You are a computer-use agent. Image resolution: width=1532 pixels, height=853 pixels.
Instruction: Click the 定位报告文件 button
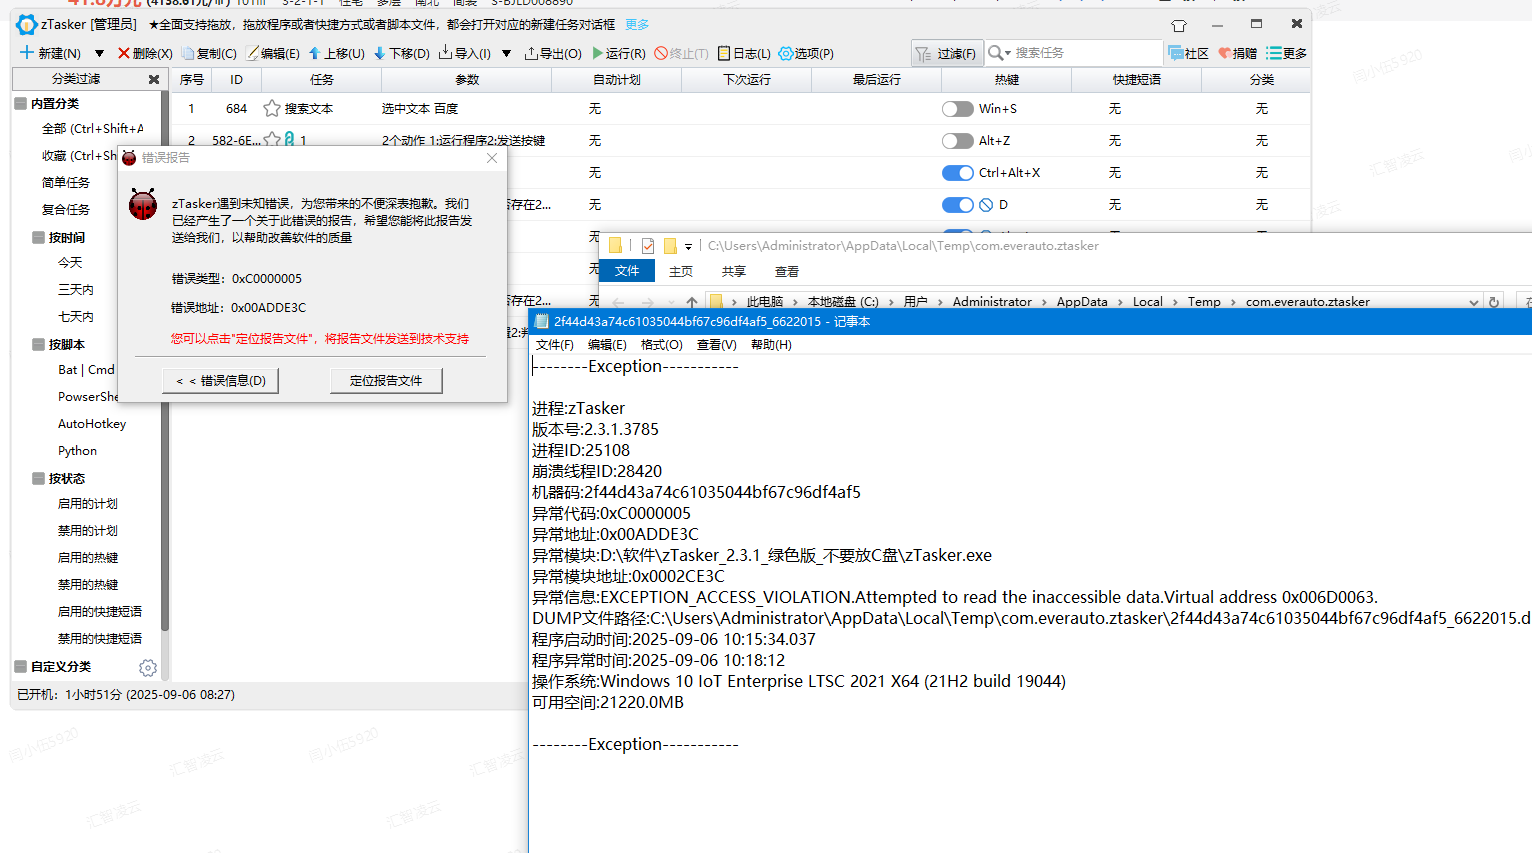point(386,380)
